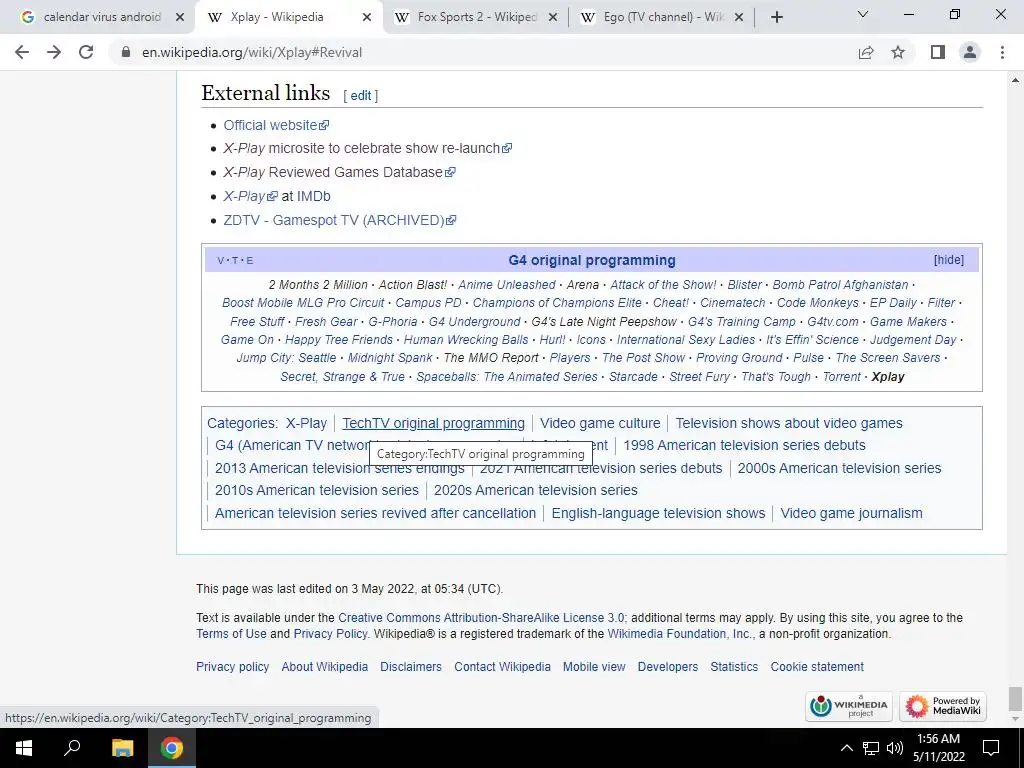Screen dimensions: 1024x768
Task: Open File Explorer from the taskbar
Action: (x=122, y=748)
